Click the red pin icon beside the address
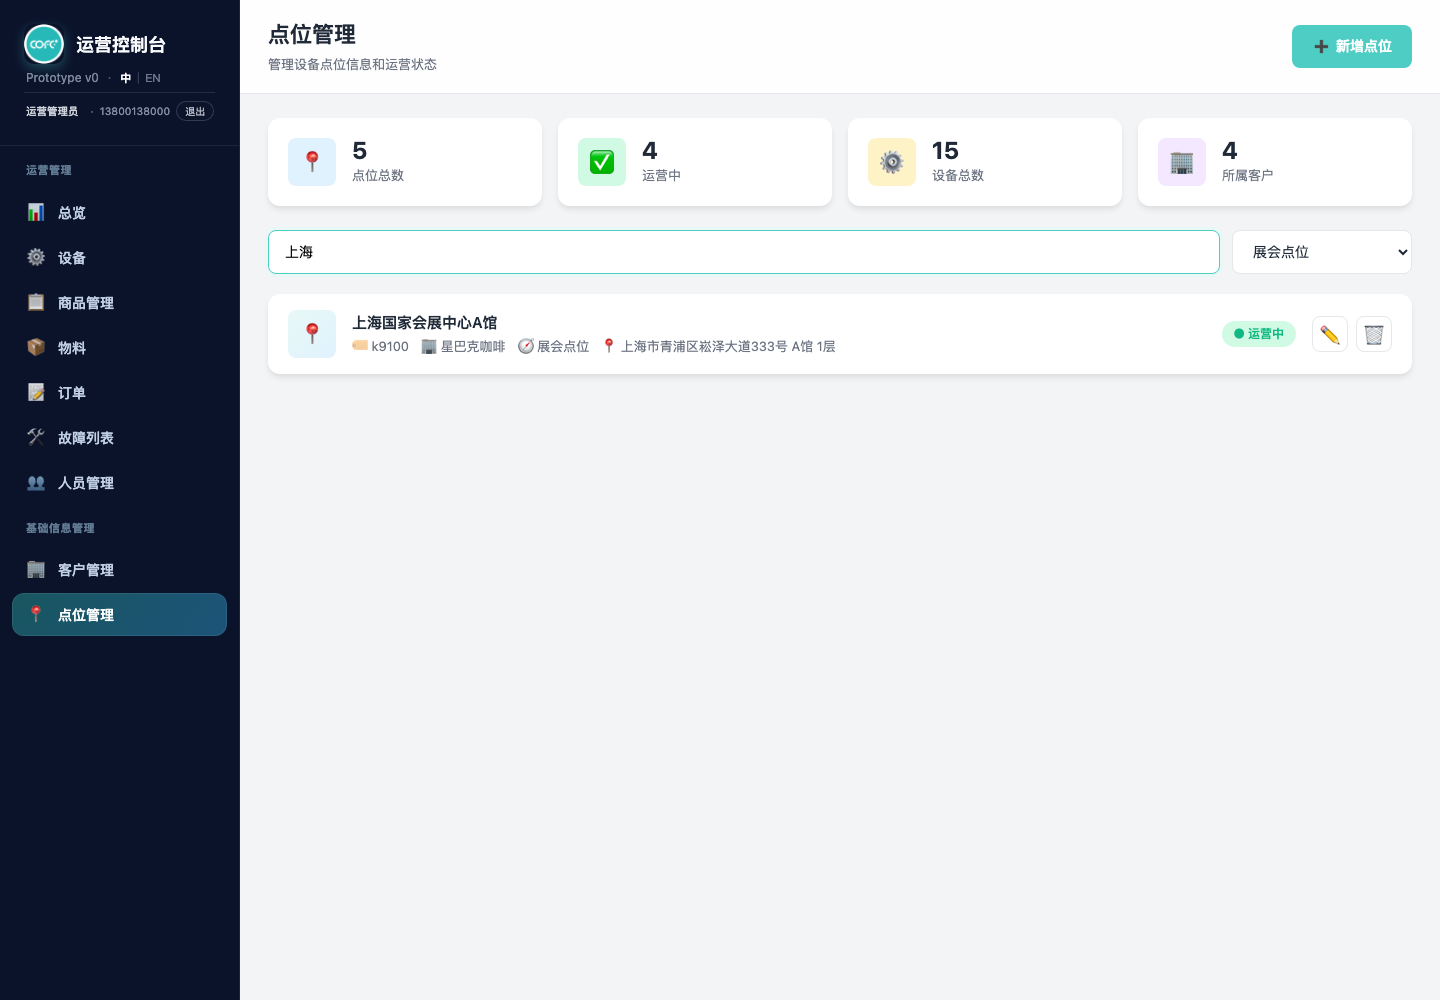This screenshot has height=1000, width=1440. (x=609, y=346)
